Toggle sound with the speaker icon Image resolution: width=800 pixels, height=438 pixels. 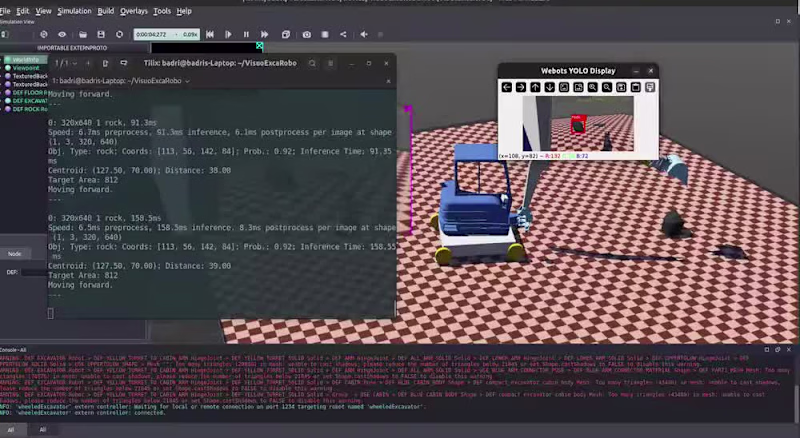point(364,34)
